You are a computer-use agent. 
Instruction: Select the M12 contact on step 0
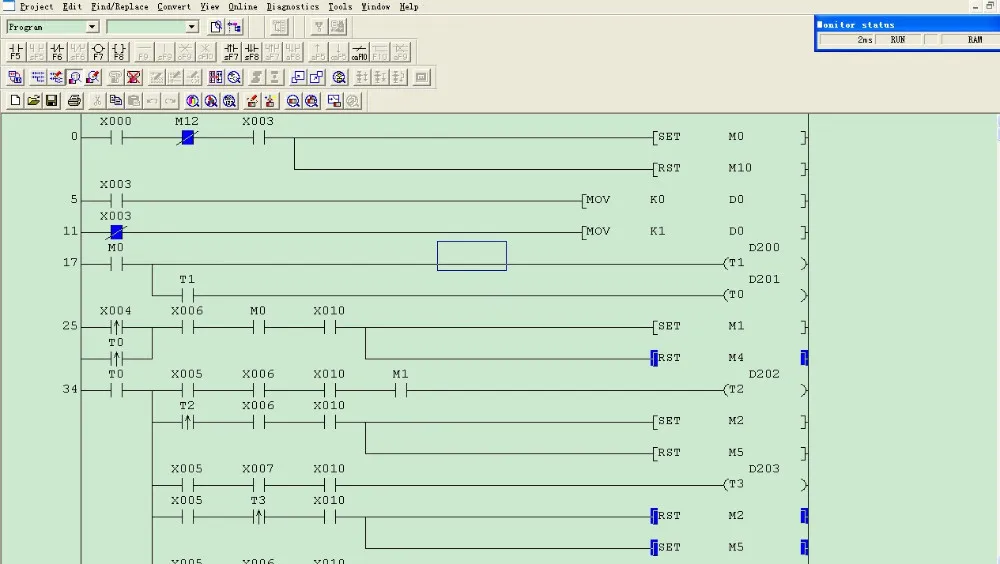click(x=187, y=137)
